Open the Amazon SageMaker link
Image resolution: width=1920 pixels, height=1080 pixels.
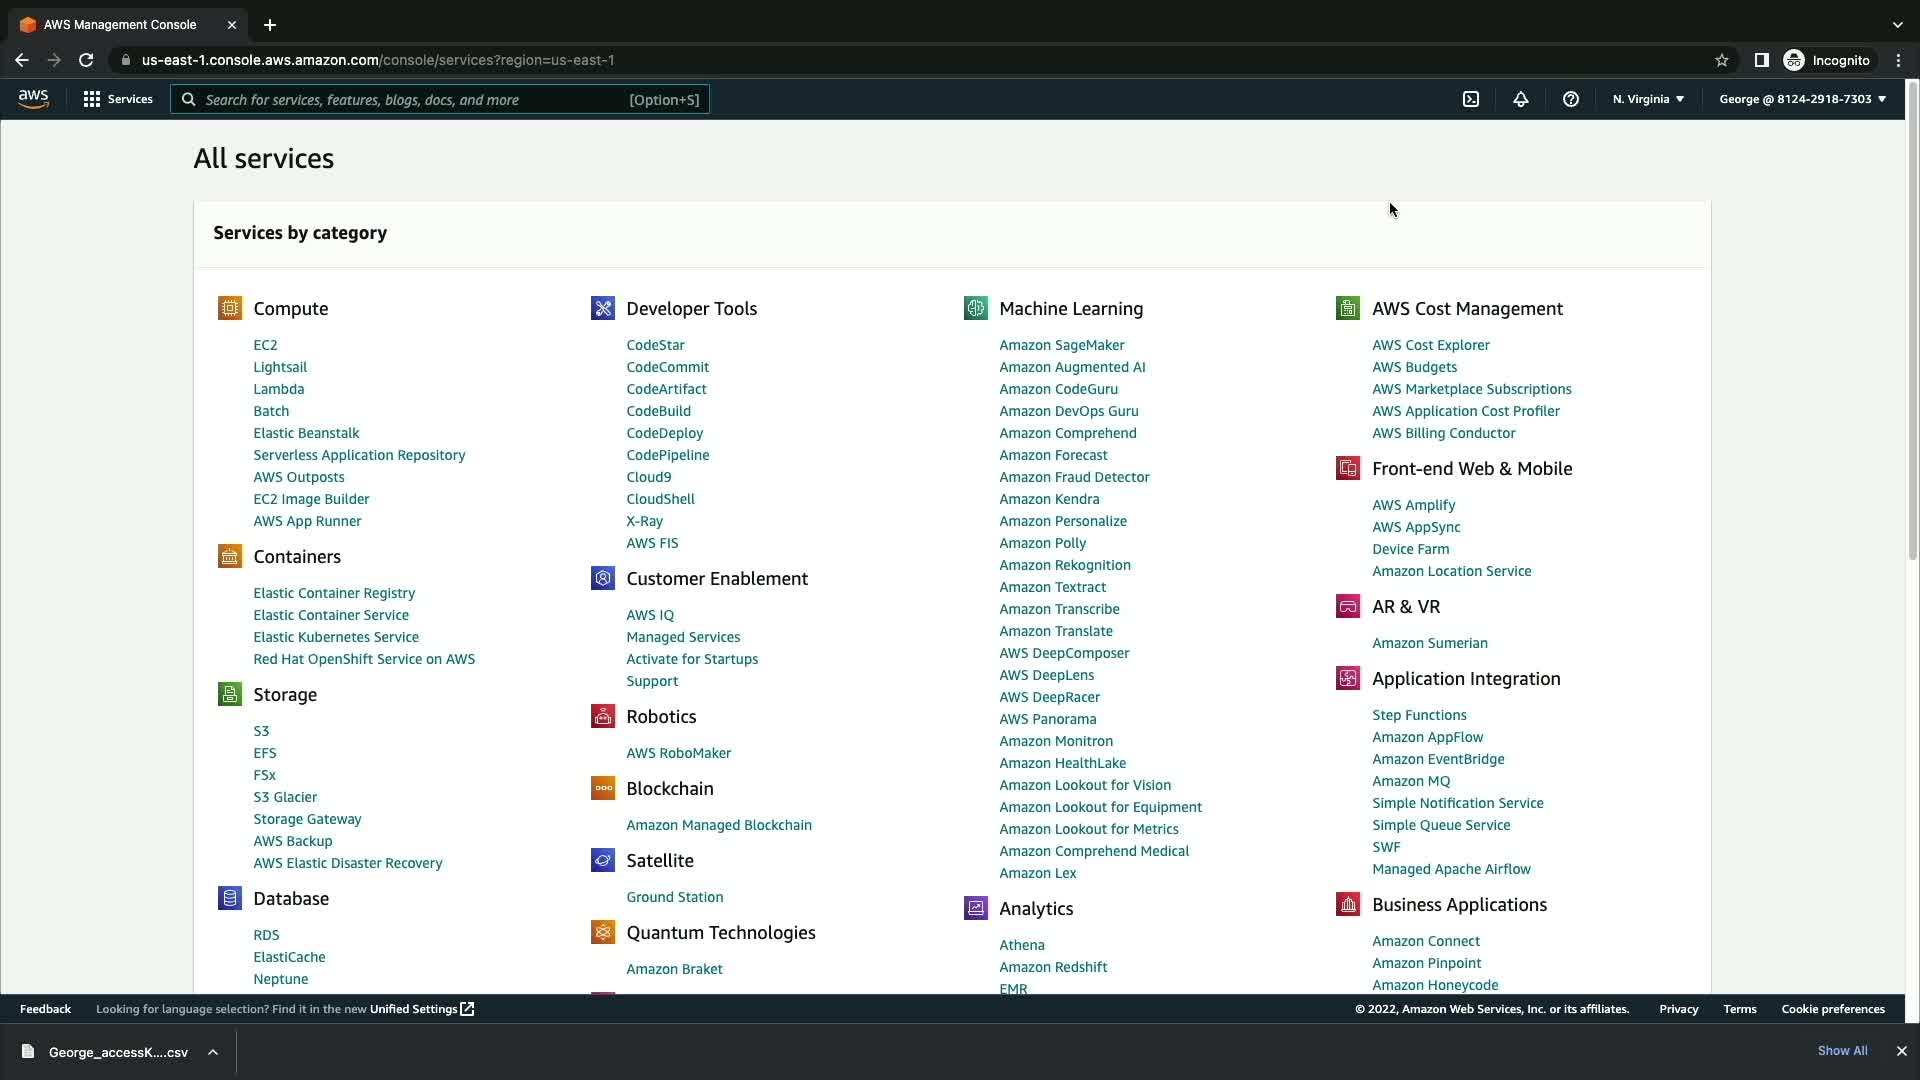click(x=1061, y=345)
